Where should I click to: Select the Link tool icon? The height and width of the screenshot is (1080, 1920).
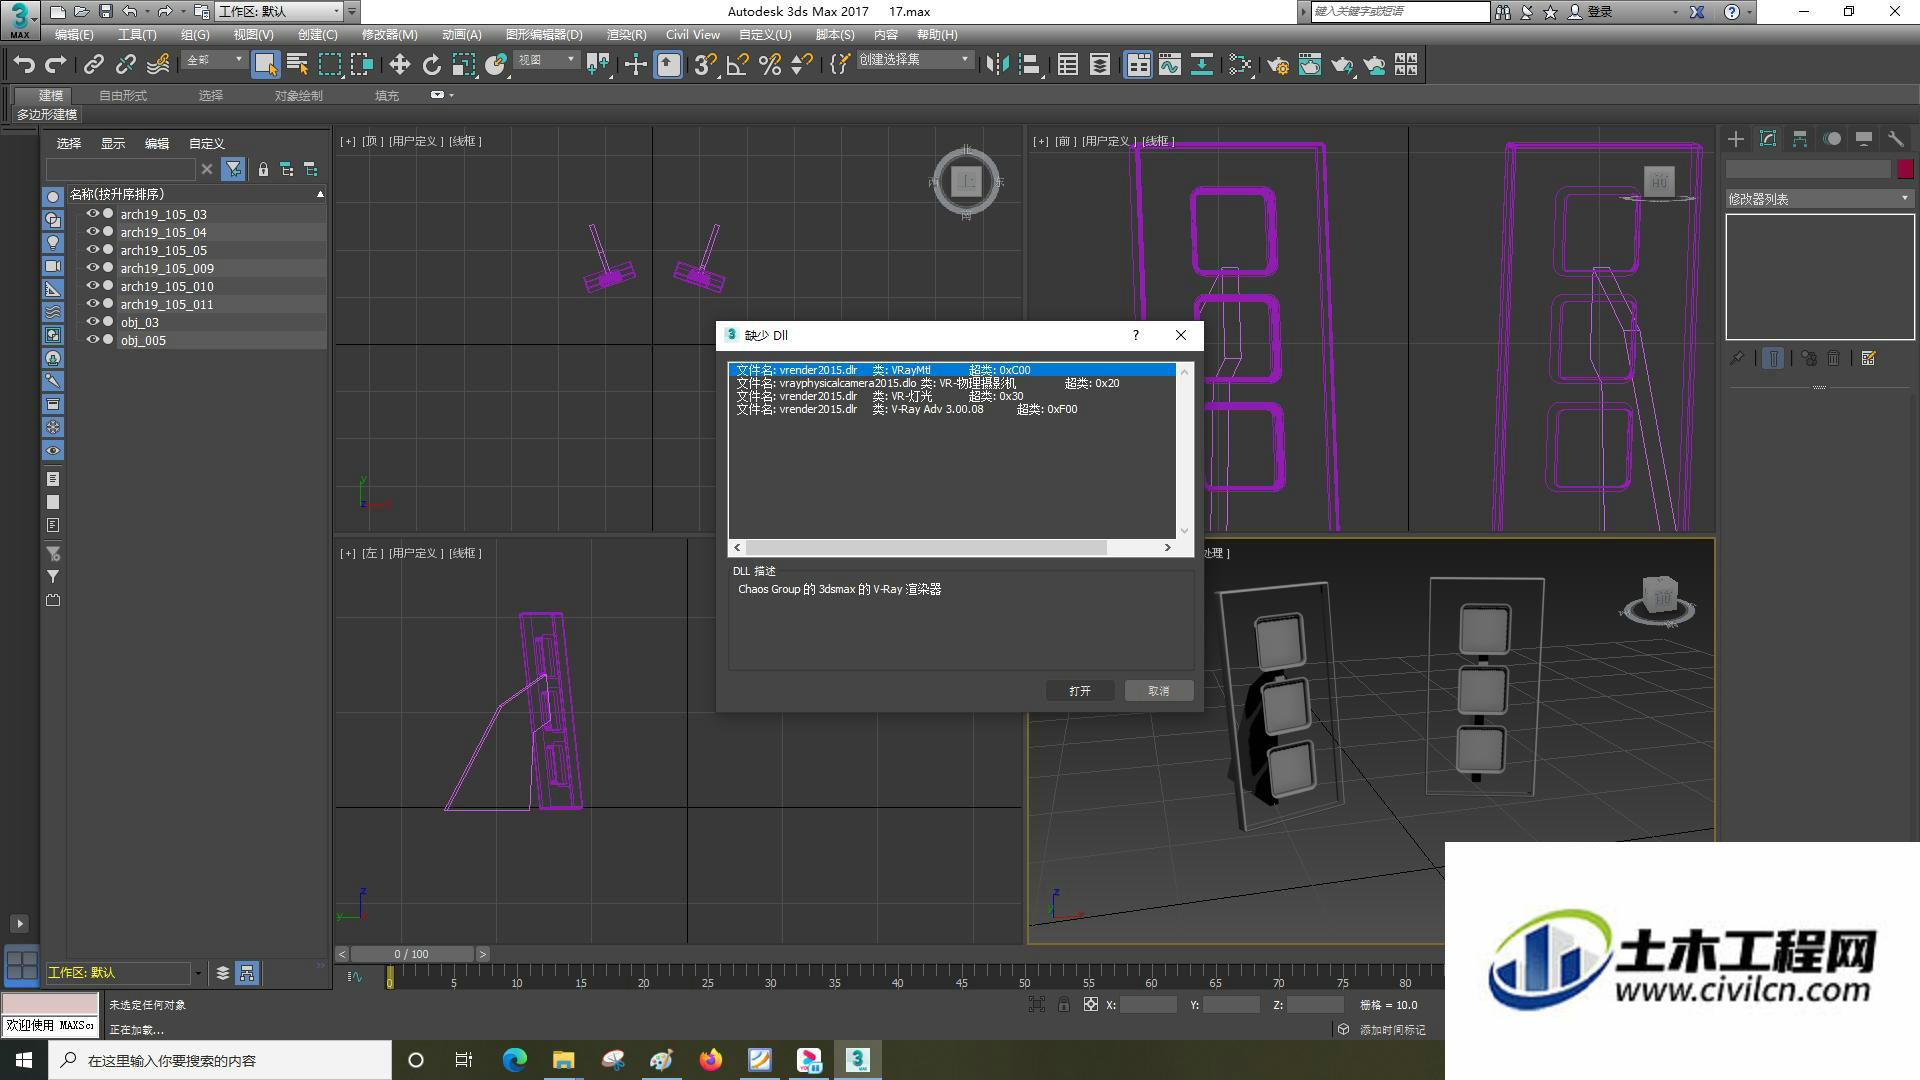(x=93, y=65)
